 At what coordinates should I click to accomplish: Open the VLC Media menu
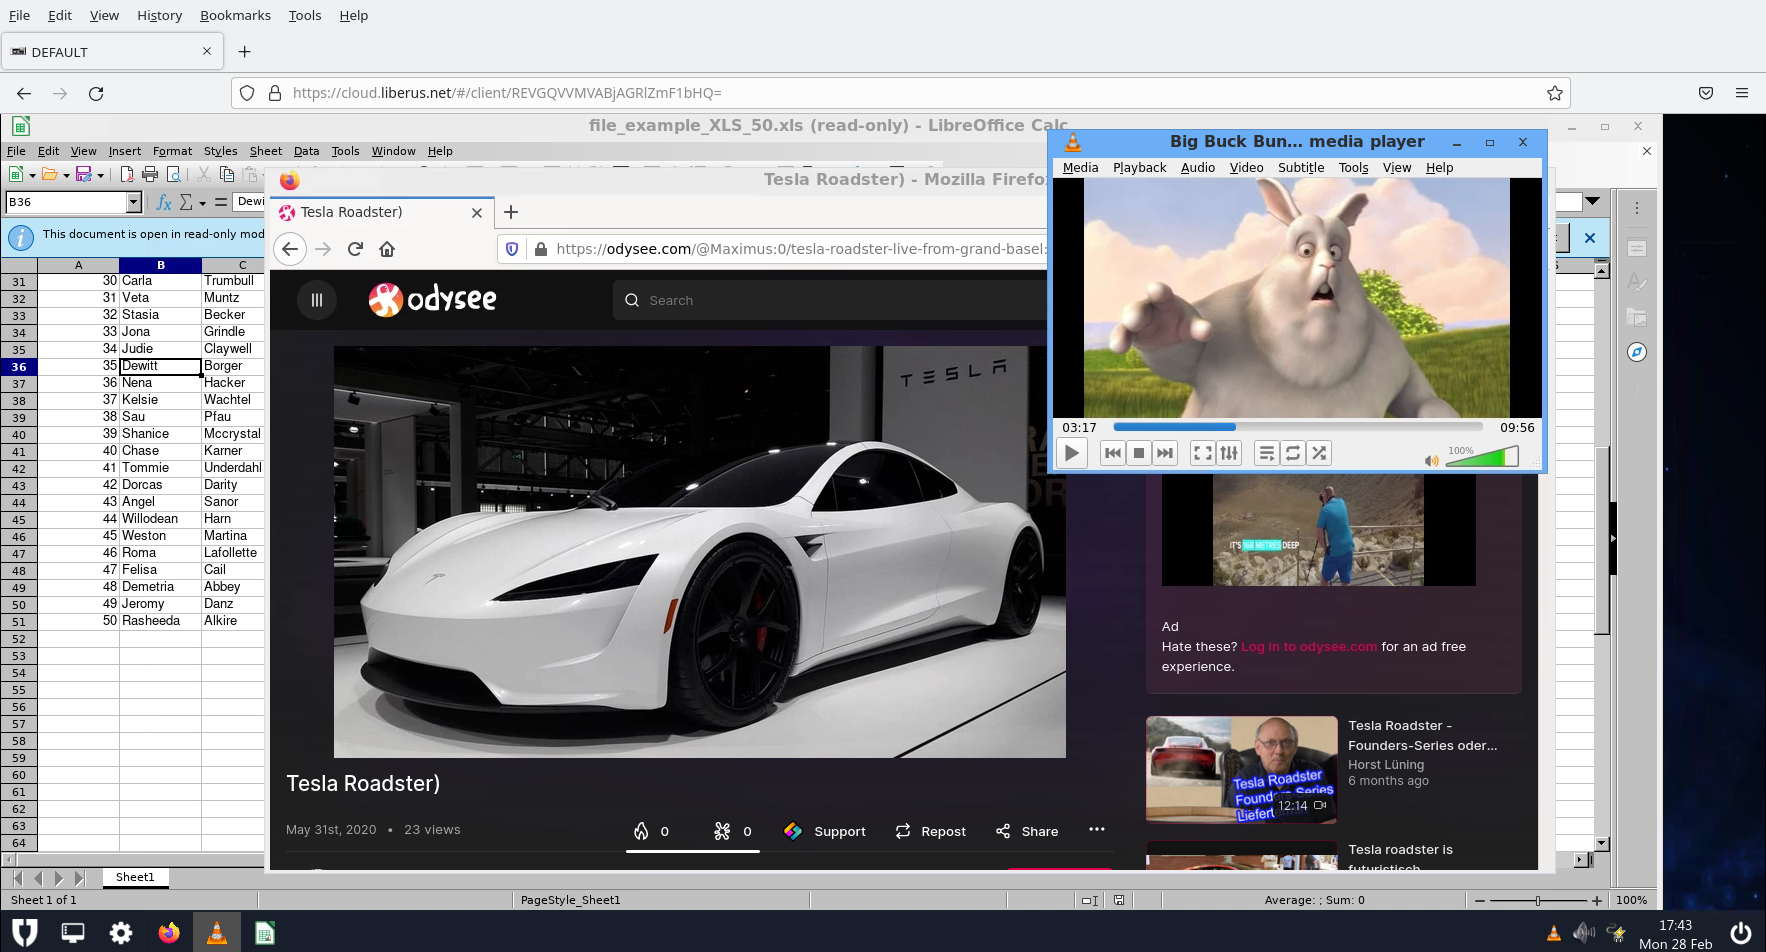(x=1080, y=168)
